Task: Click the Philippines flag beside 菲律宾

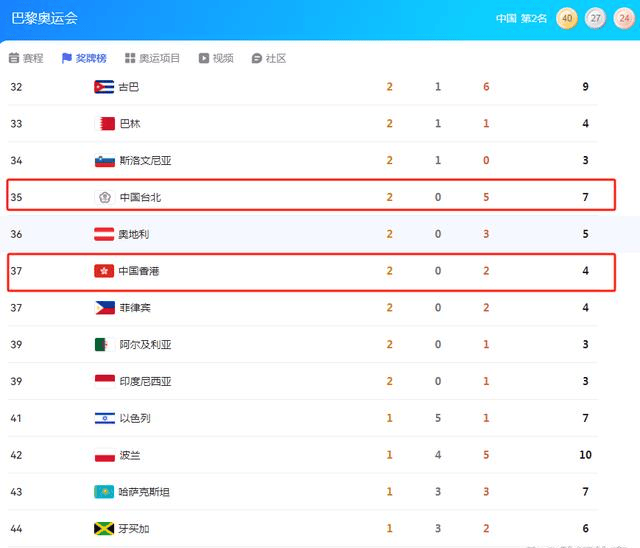Action: click(x=105, y=308)
